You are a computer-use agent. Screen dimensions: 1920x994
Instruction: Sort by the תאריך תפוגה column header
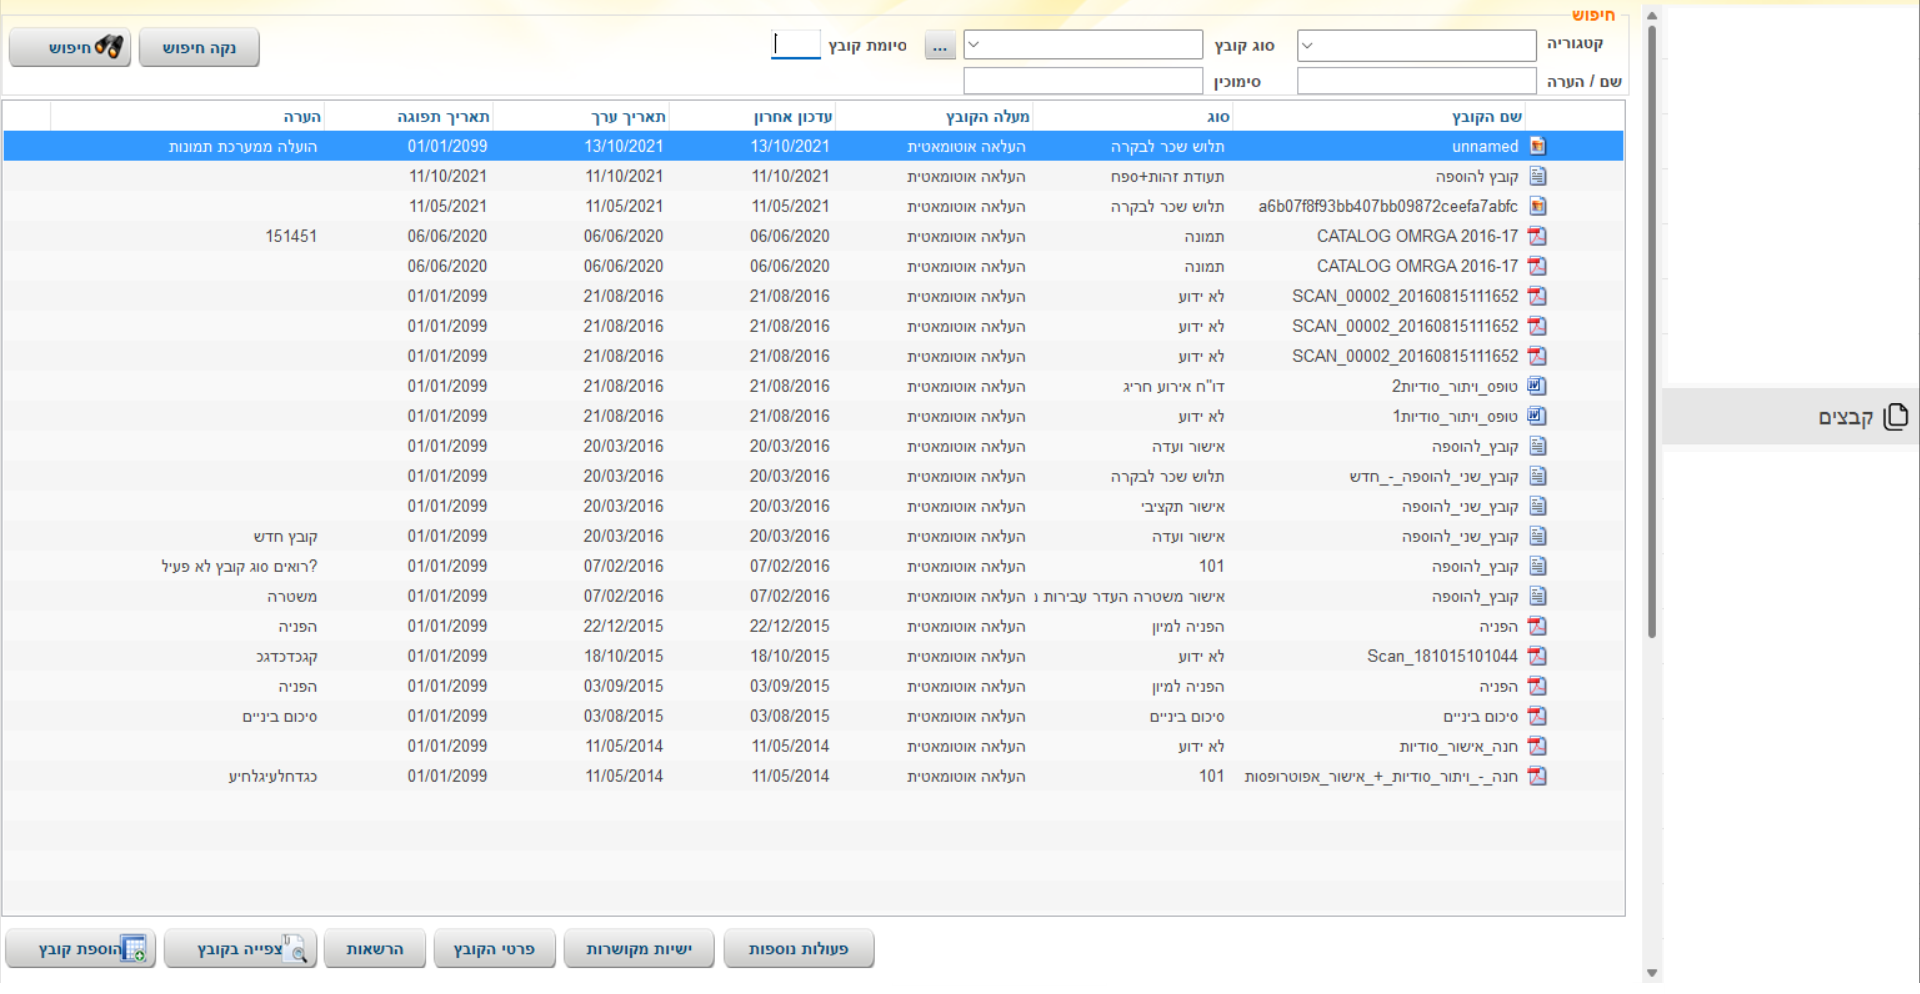click(x=443, y=117)
